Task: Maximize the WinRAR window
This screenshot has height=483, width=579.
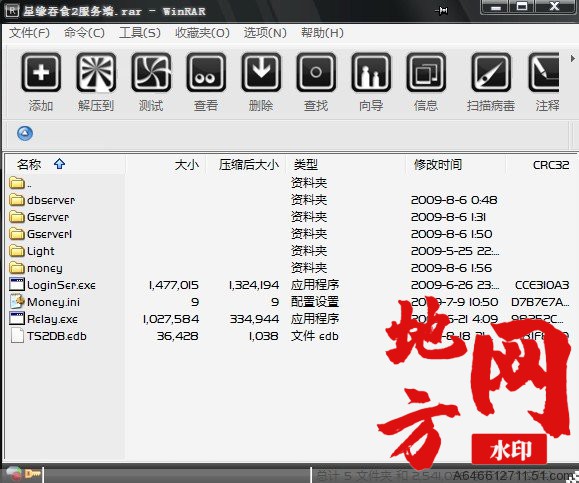Action: click(521, 7)
